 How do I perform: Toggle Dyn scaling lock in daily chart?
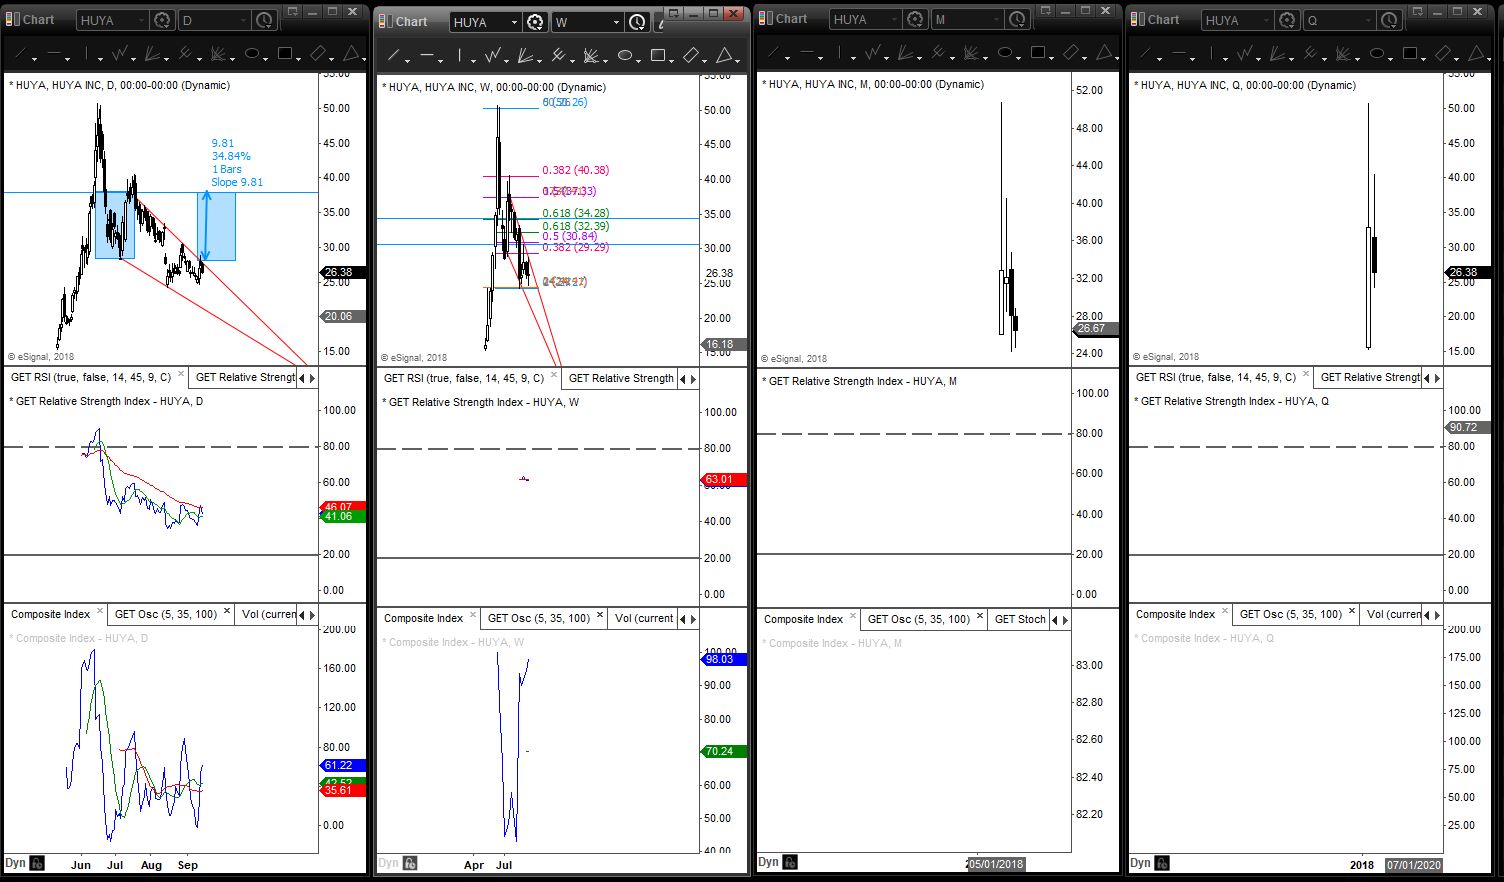click(x=37, y=863)
